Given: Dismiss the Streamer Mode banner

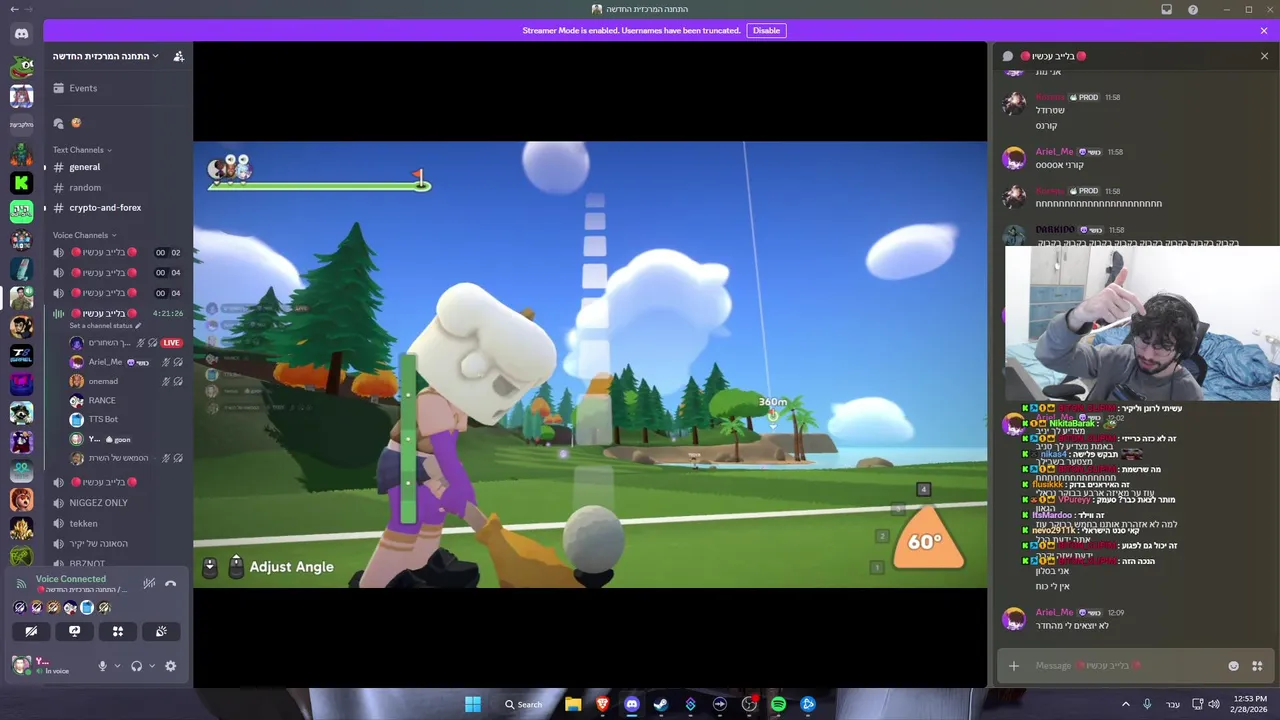Looking at the screenshot, I should click(x=1264, y=30).
